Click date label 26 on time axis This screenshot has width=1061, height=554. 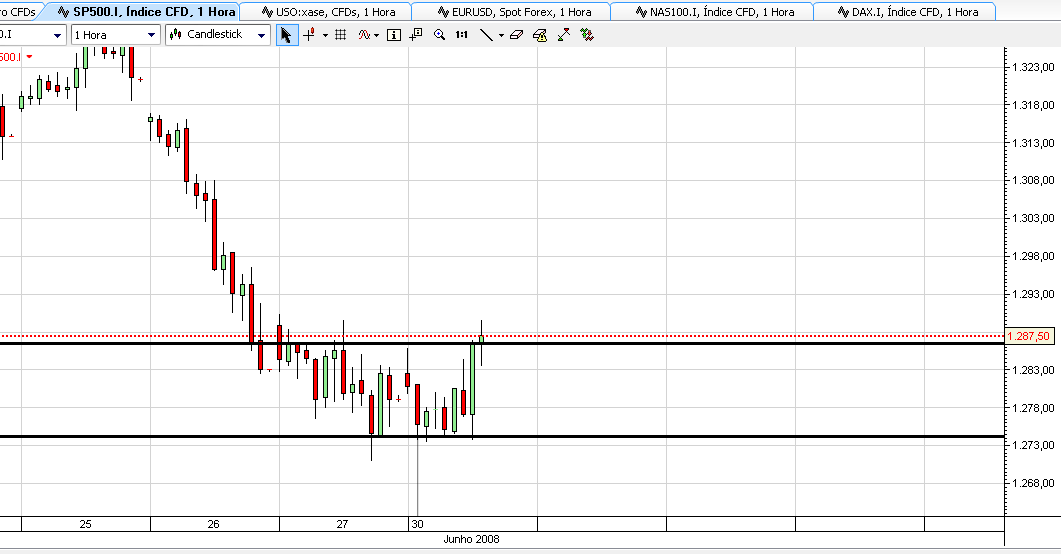pyautogui.click(x=214, y=524)
